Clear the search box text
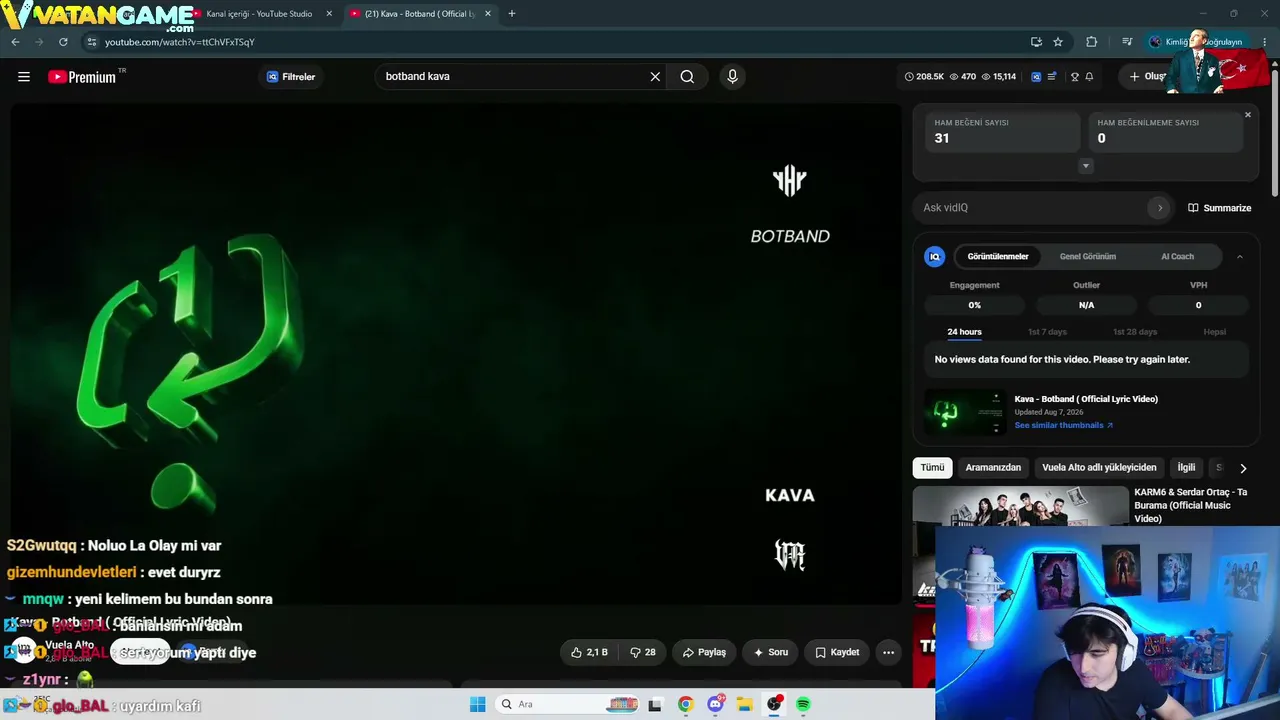 pos(655,77)
